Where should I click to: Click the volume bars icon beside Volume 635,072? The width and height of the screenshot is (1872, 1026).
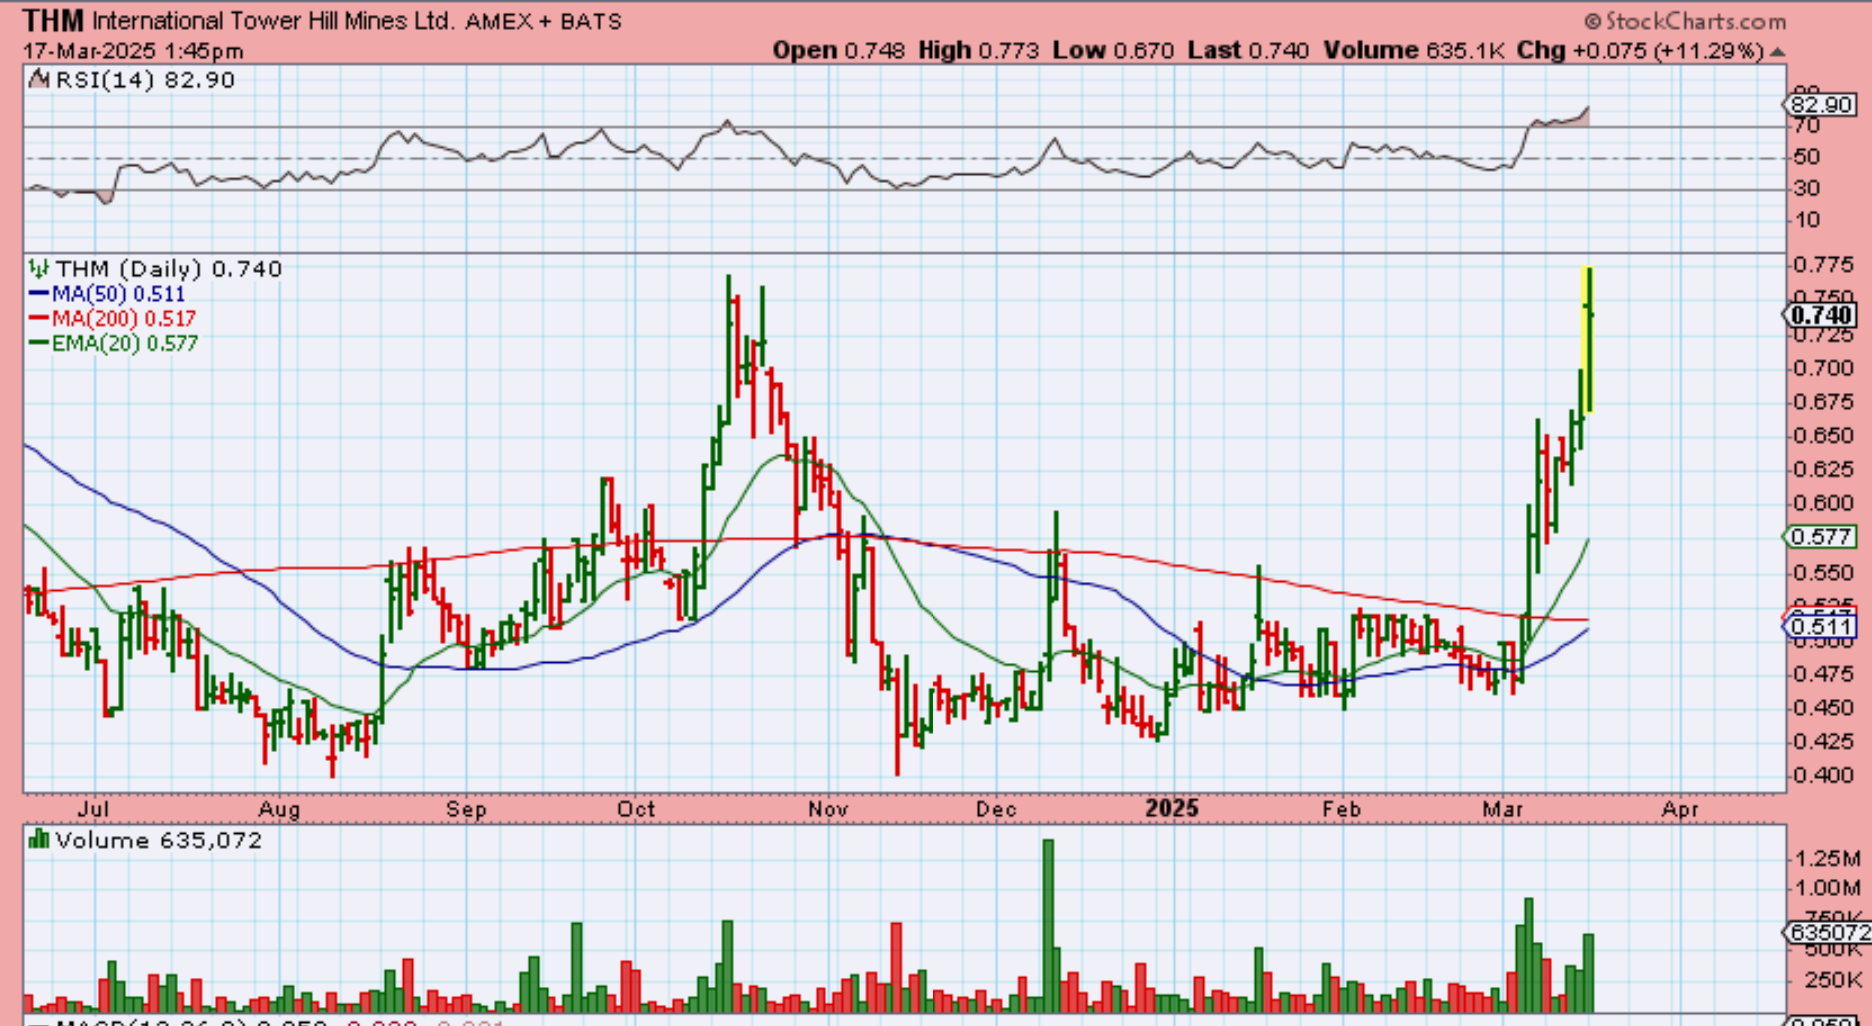(39, 839)
